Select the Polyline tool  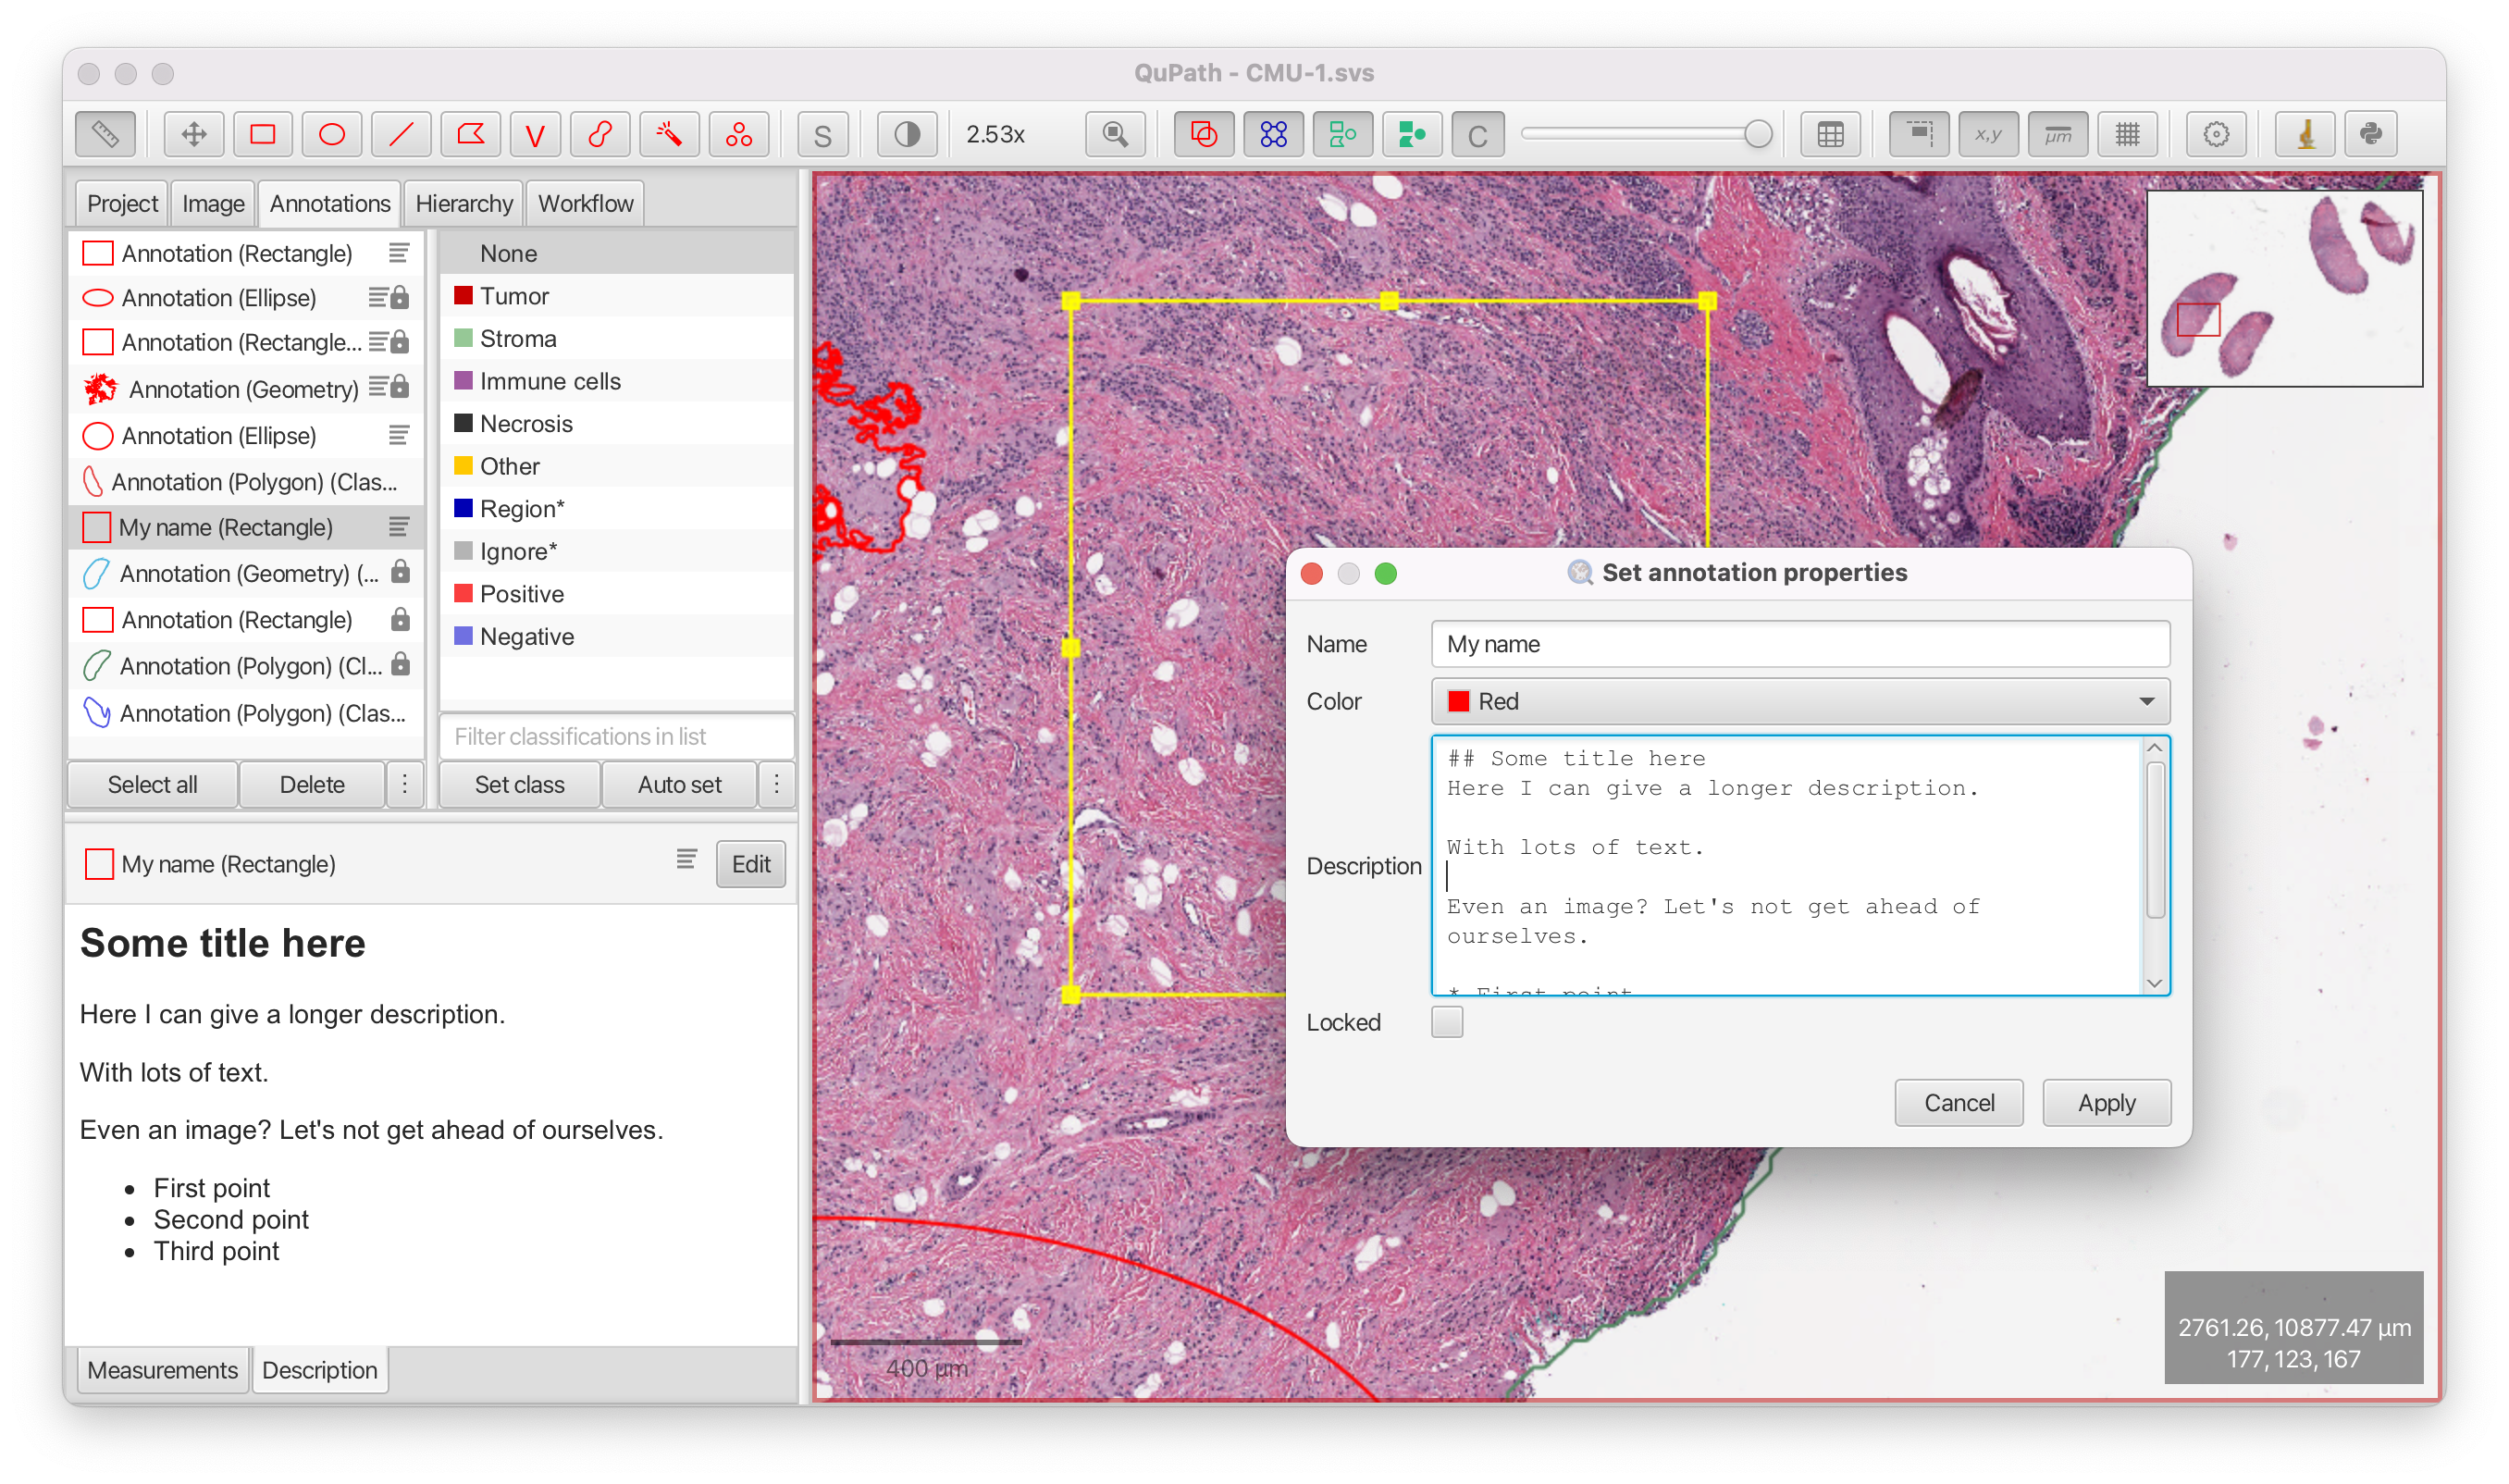(x=535, y=134)
